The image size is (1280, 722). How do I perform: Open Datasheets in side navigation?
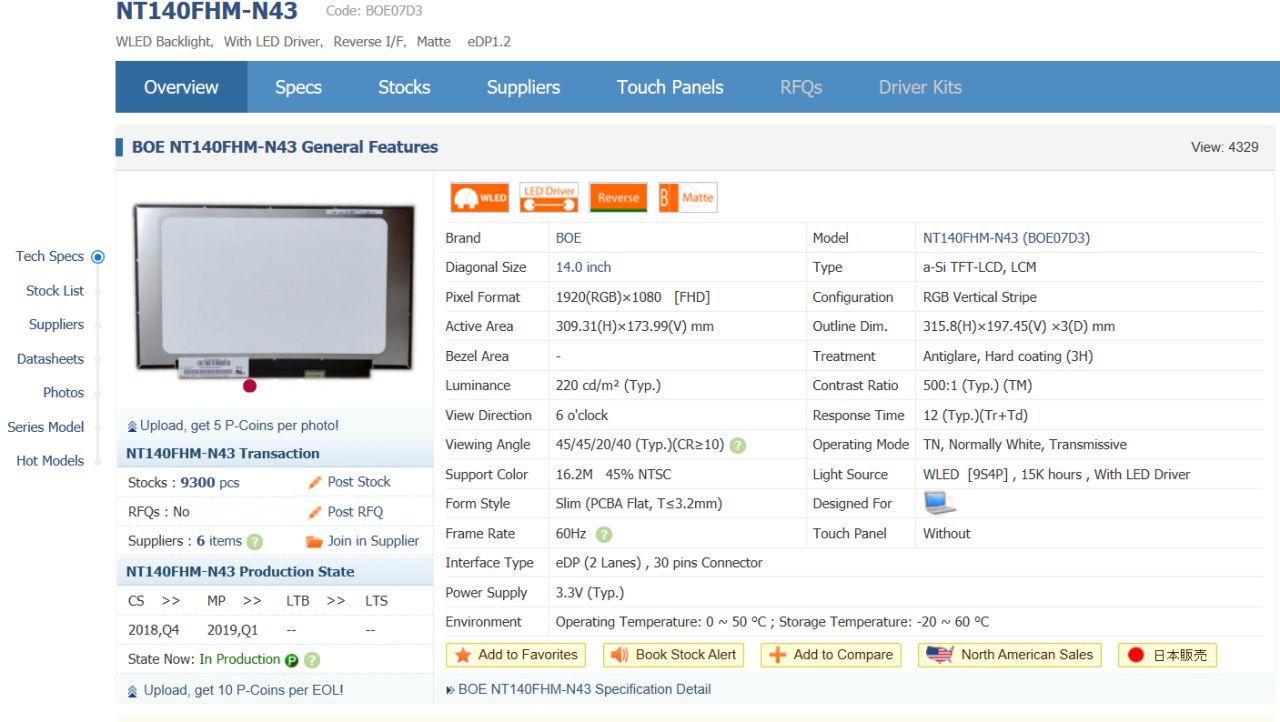coord(50,359)
